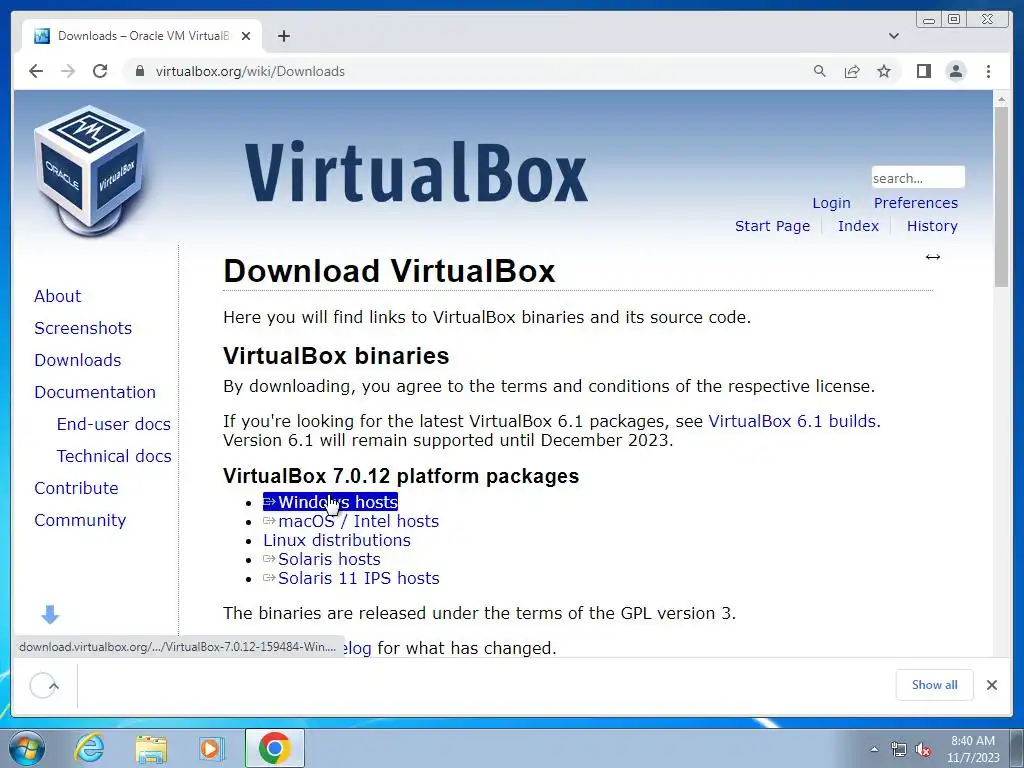The height and width of the screenshot is (768, 1024).
Task: Open the Chrome profile avatar
Action: pos(955,71)
